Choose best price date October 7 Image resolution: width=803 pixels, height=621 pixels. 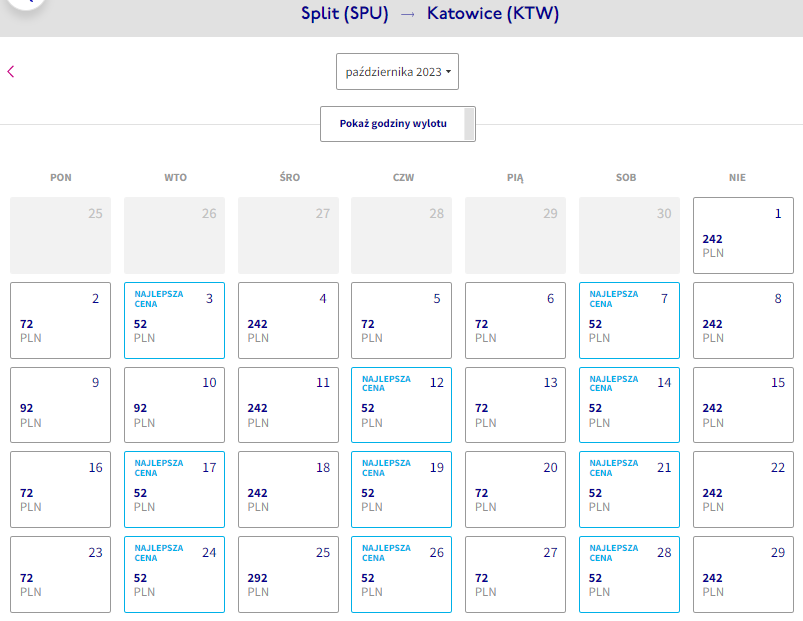629,320
